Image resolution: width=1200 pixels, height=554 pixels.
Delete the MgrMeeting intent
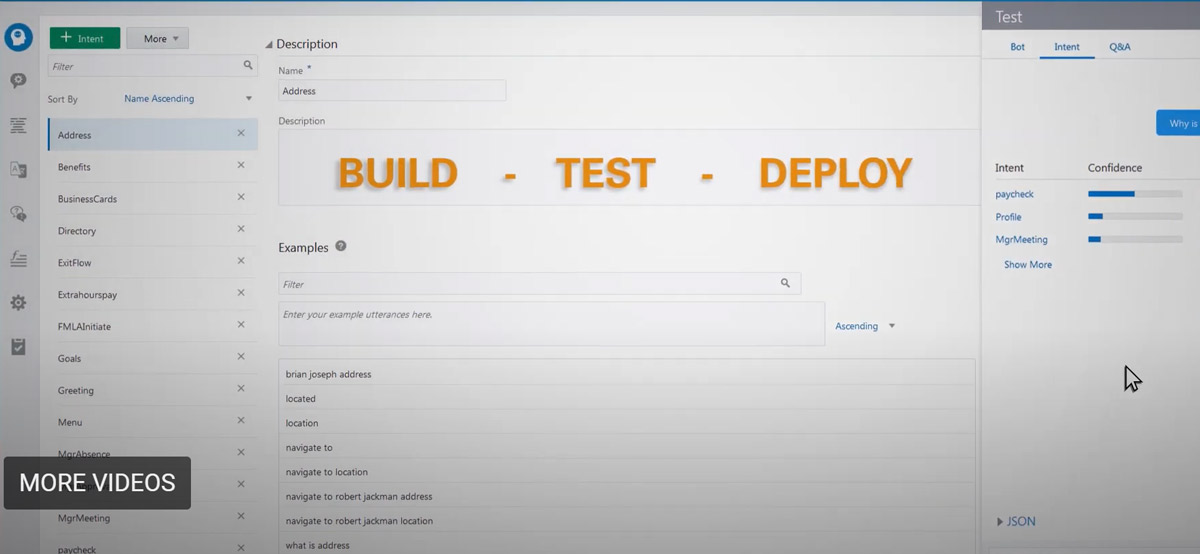click(x=241, y=517)
